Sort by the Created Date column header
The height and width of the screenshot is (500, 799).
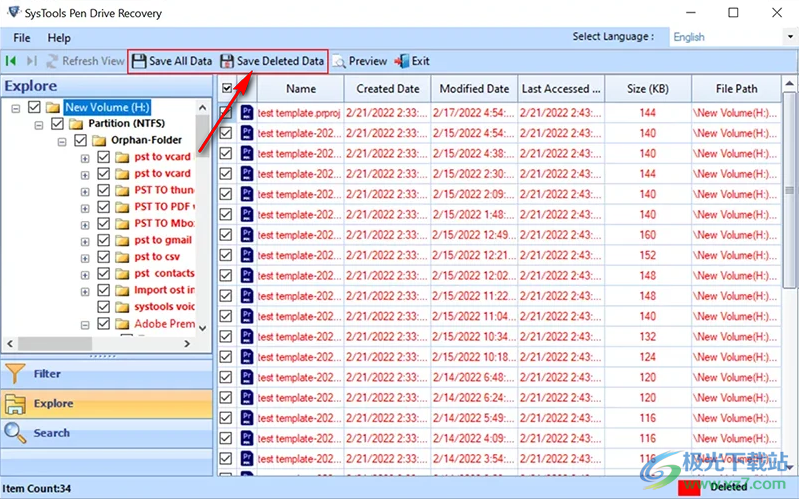tap(388, 89)
